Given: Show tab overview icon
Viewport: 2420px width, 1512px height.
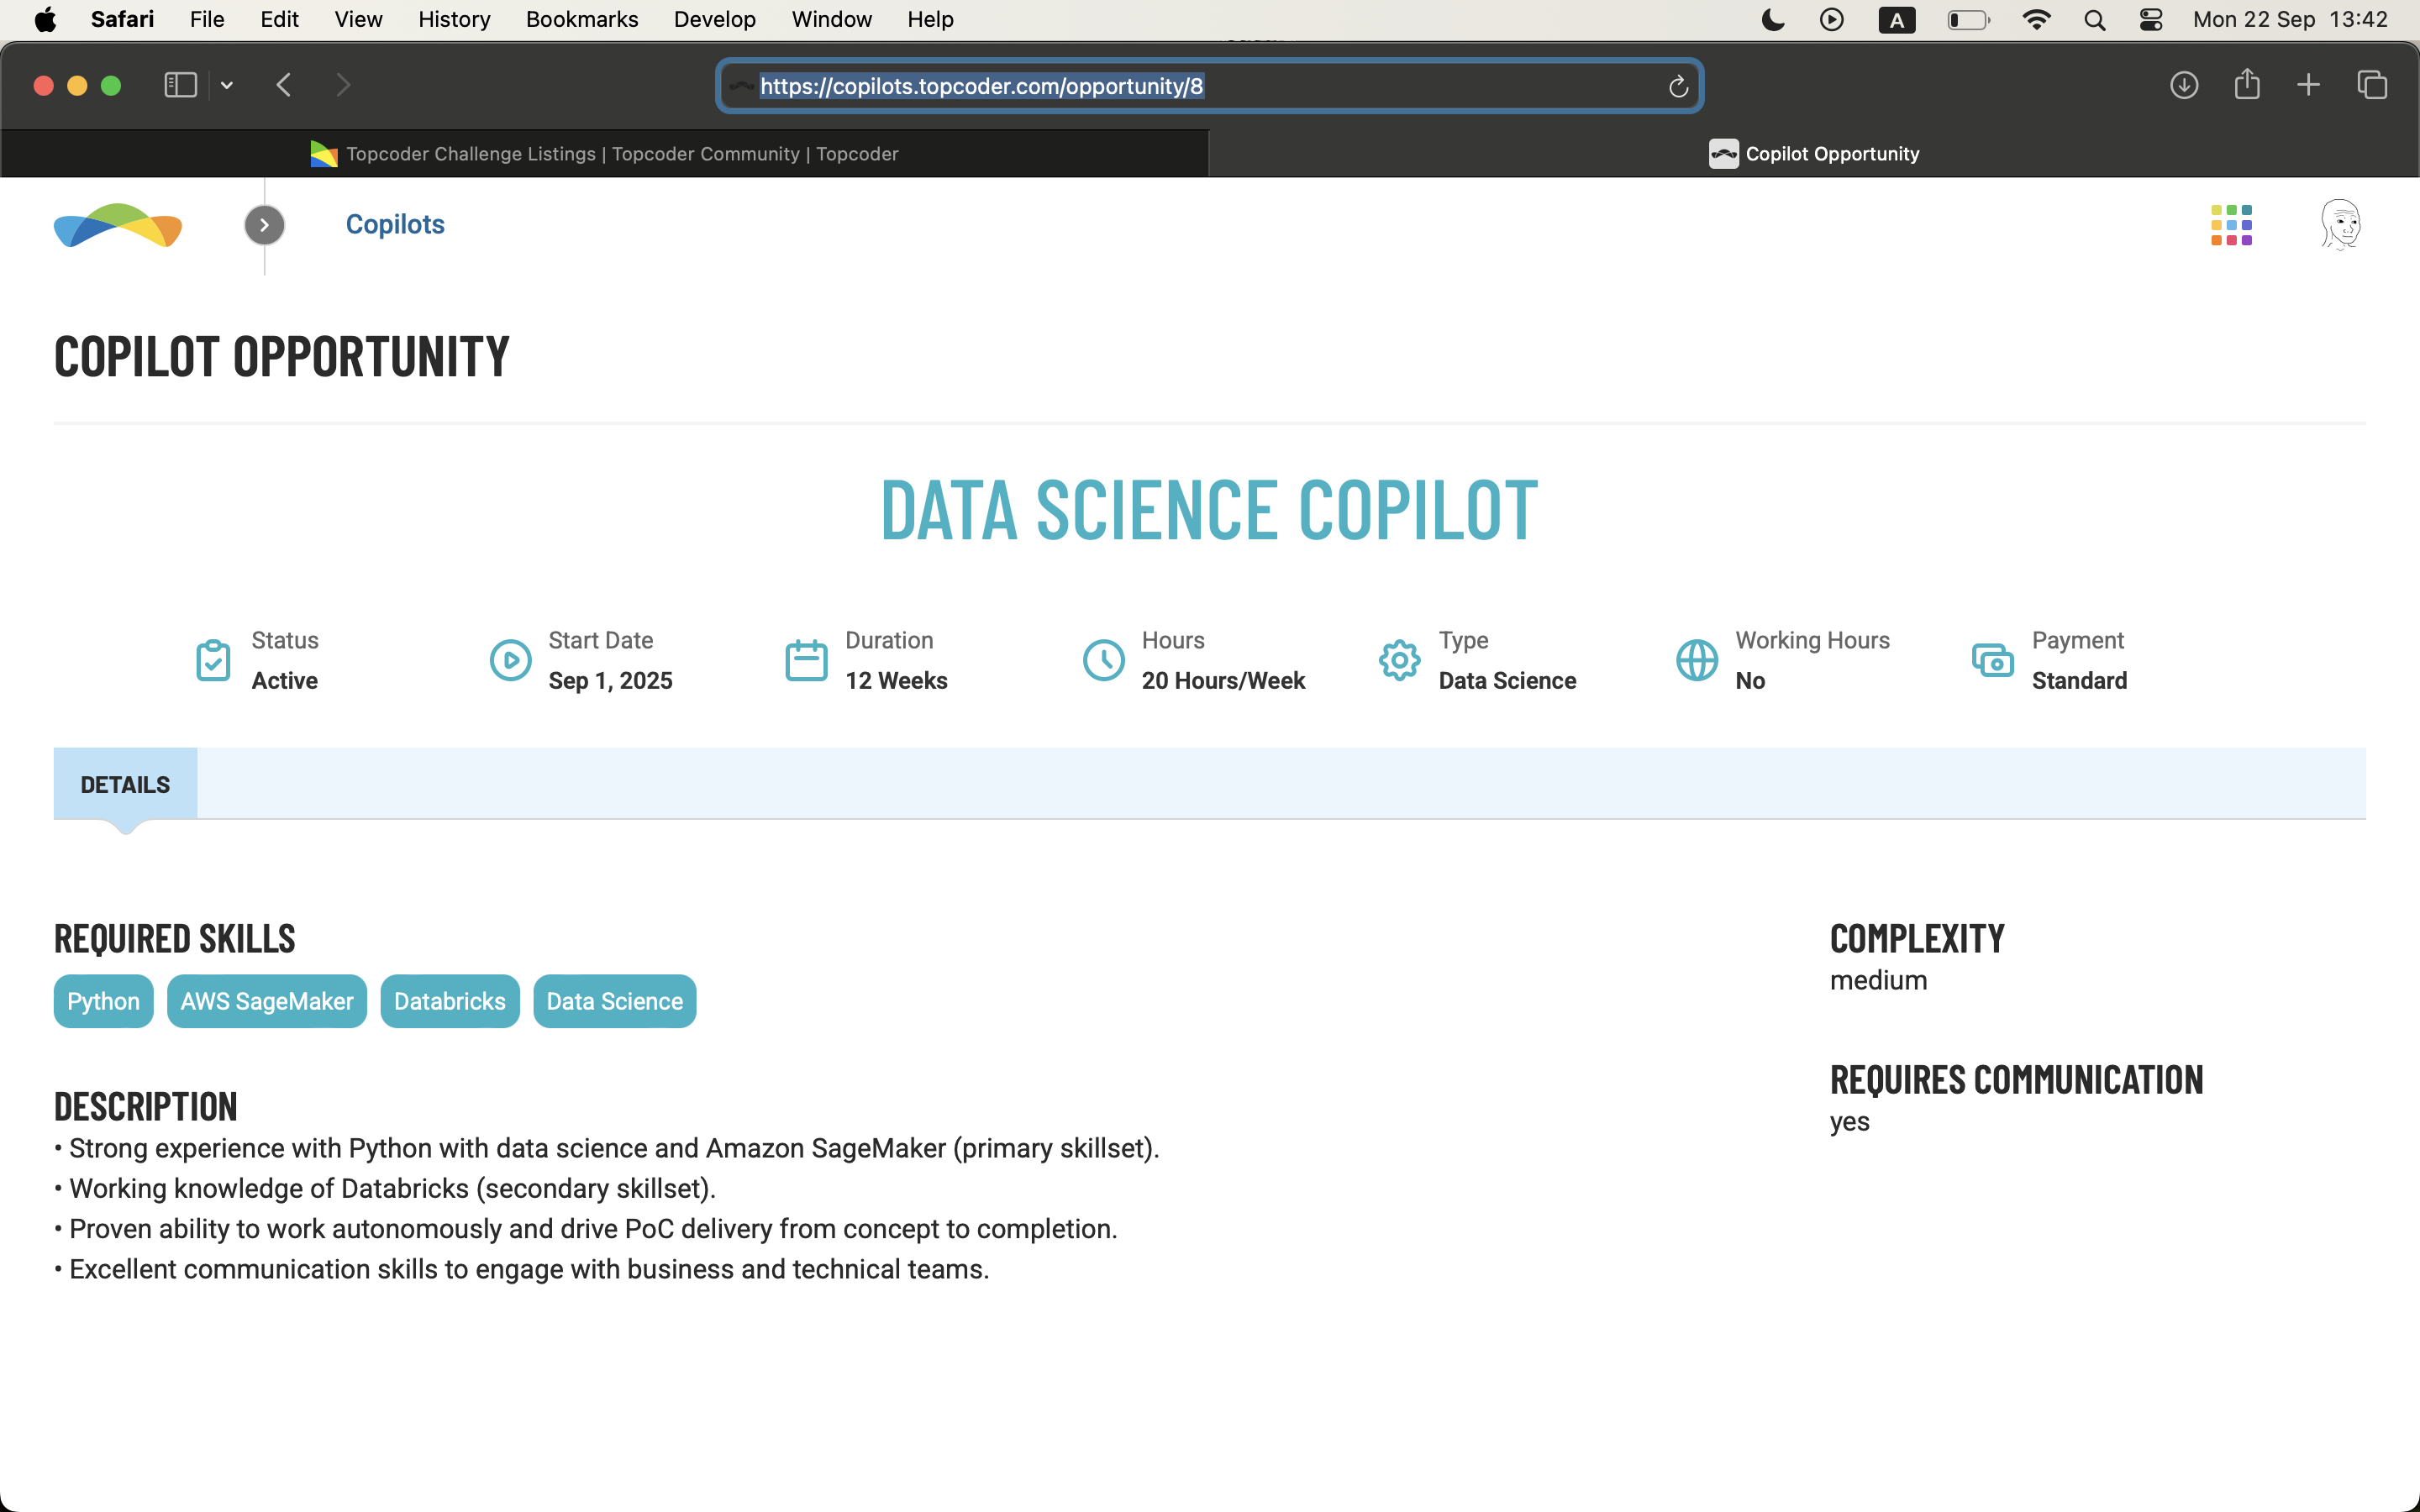Looking at the screenshot, I should pos(2372,85).
